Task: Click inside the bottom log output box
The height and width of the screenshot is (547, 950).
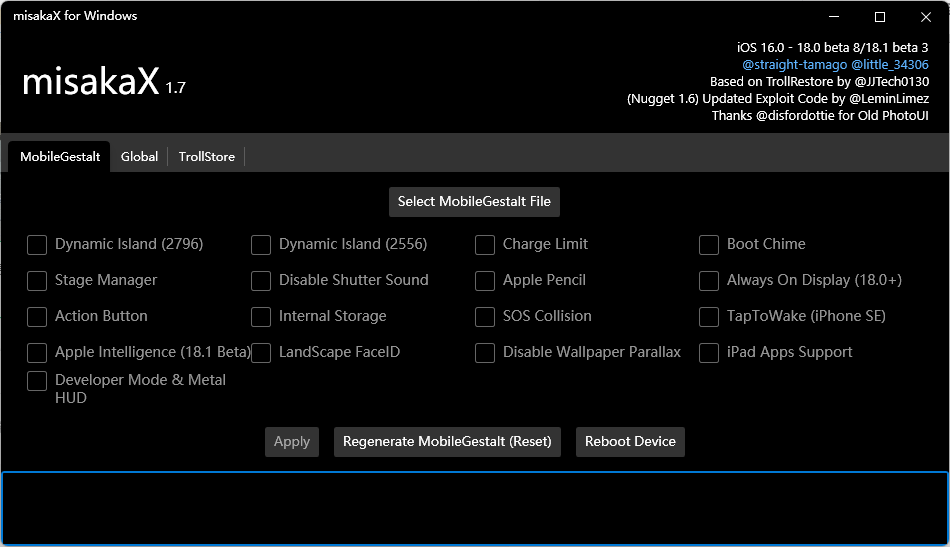Action: [x=474, y=508]
